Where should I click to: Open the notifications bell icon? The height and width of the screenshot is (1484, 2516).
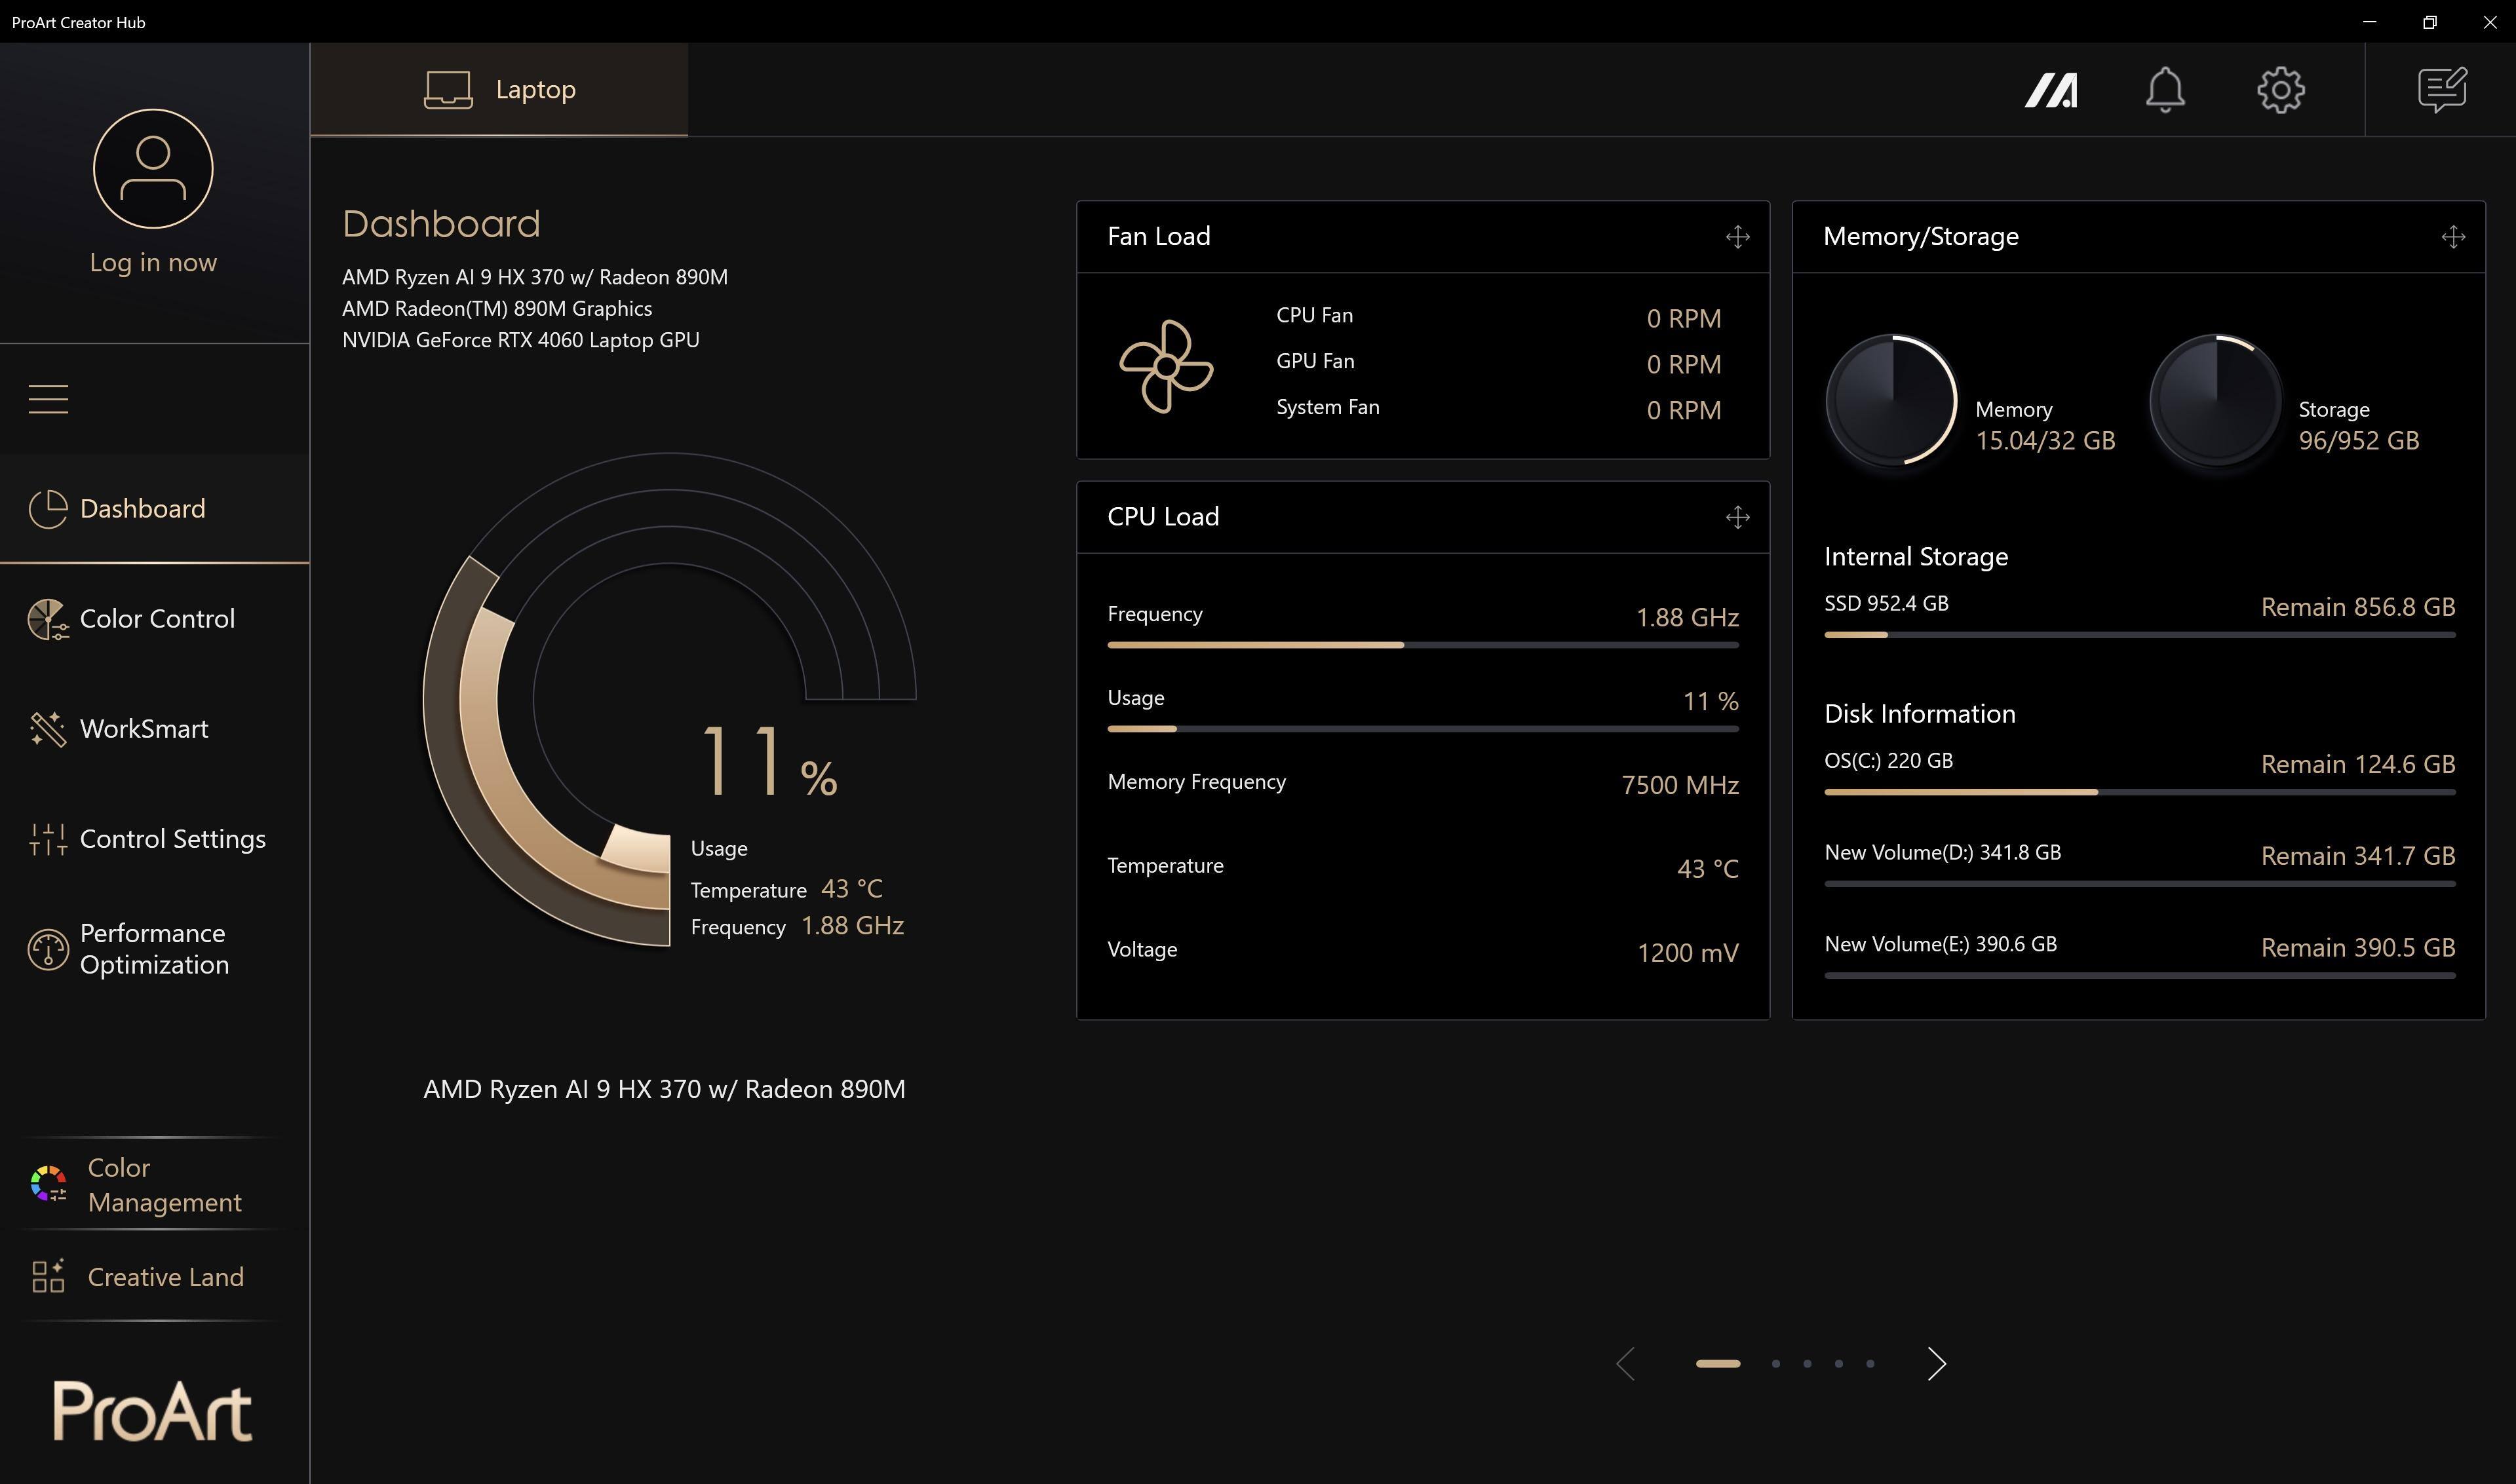click(x=2165, y=90)
